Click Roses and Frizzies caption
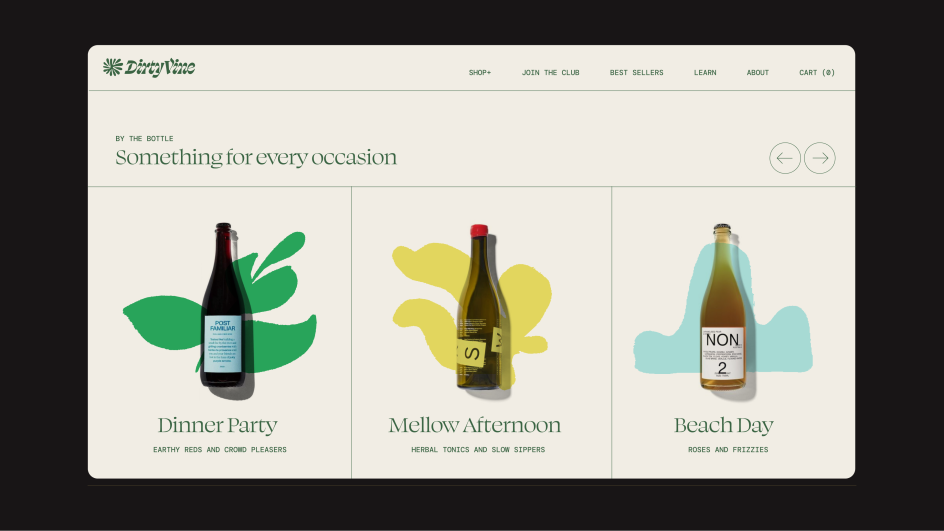This screenshot has width=944, height=531. coord(728,450)
